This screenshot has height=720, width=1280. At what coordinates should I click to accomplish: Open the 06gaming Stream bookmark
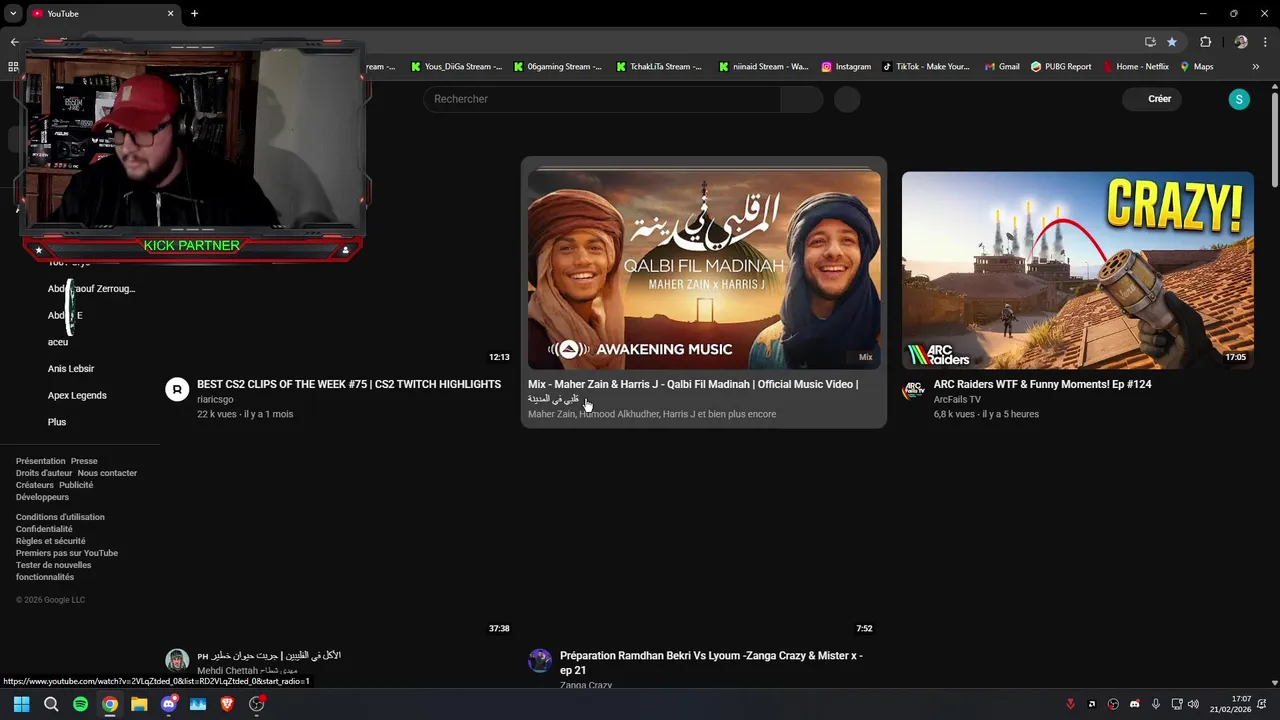click(558, 67)
